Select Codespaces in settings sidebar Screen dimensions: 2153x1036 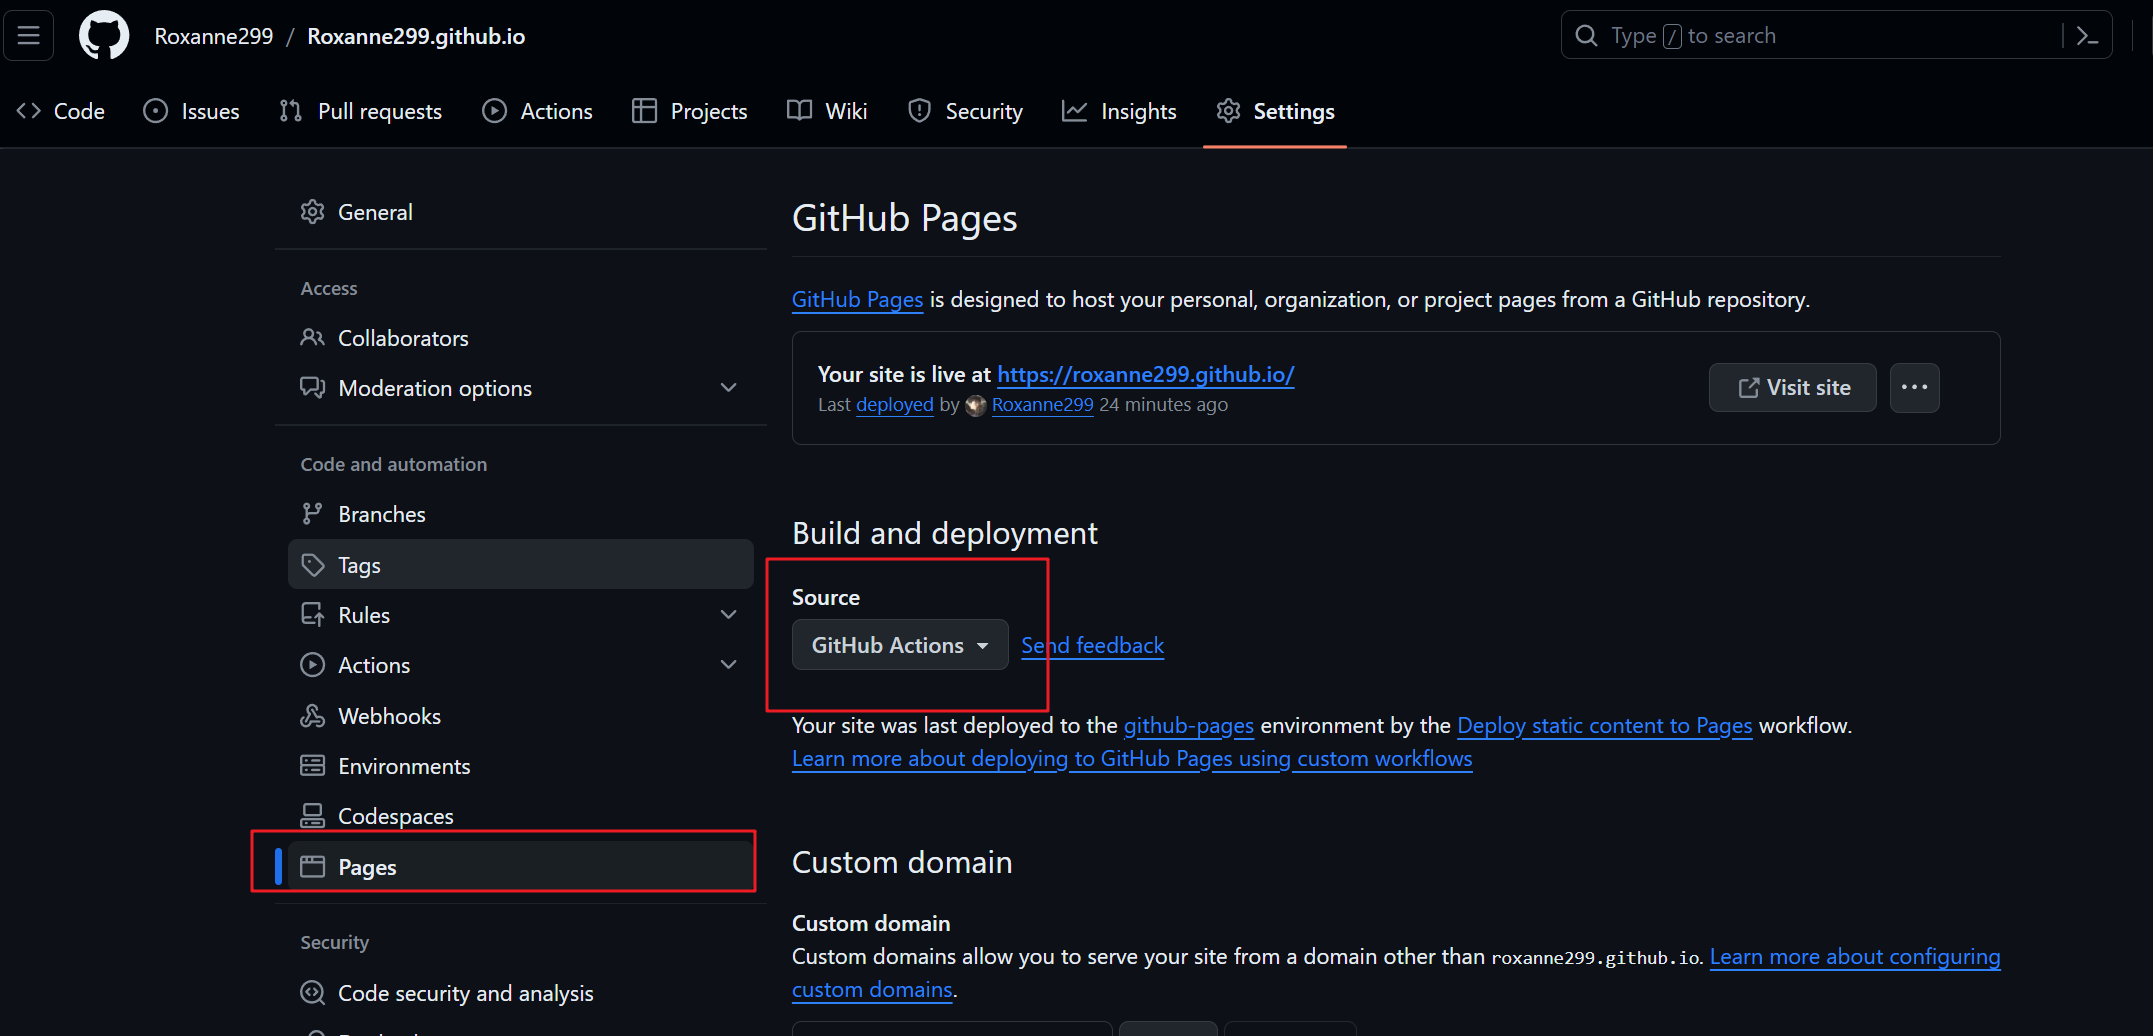[x=521, y=816]
